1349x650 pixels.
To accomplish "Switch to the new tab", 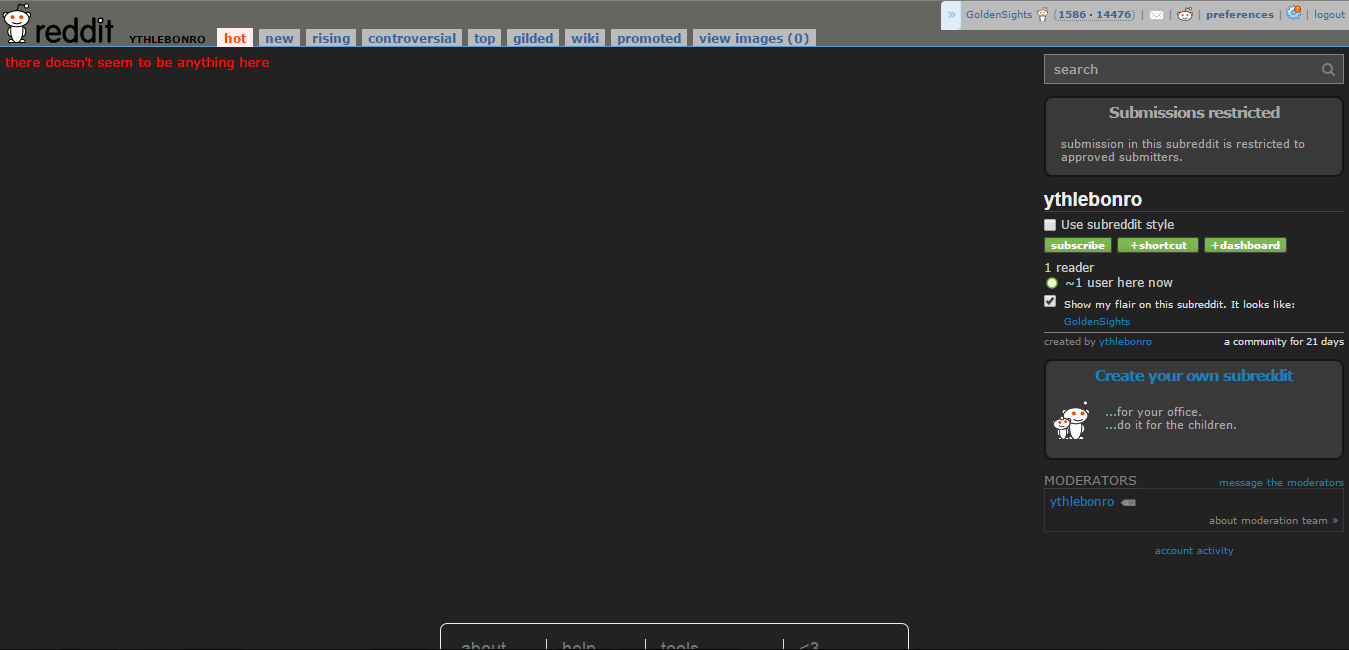I will click(x=279, y=38).
